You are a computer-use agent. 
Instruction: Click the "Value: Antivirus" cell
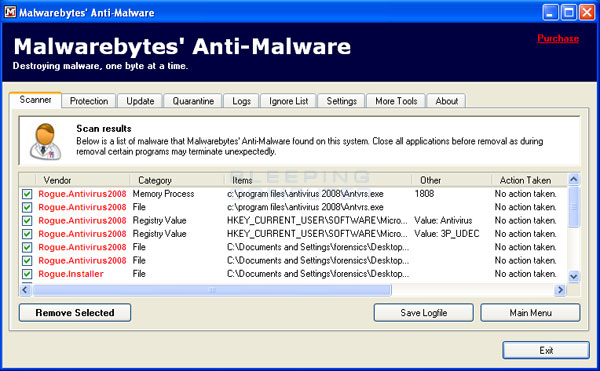pyautogui.click(x=443, y=221)
